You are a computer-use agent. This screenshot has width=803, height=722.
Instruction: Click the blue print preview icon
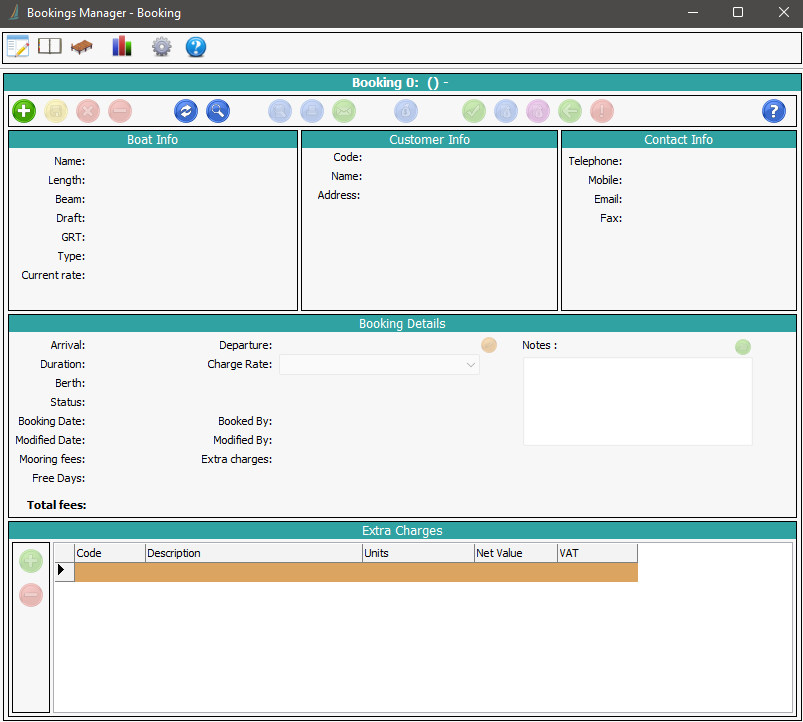(x=280, y=111)
